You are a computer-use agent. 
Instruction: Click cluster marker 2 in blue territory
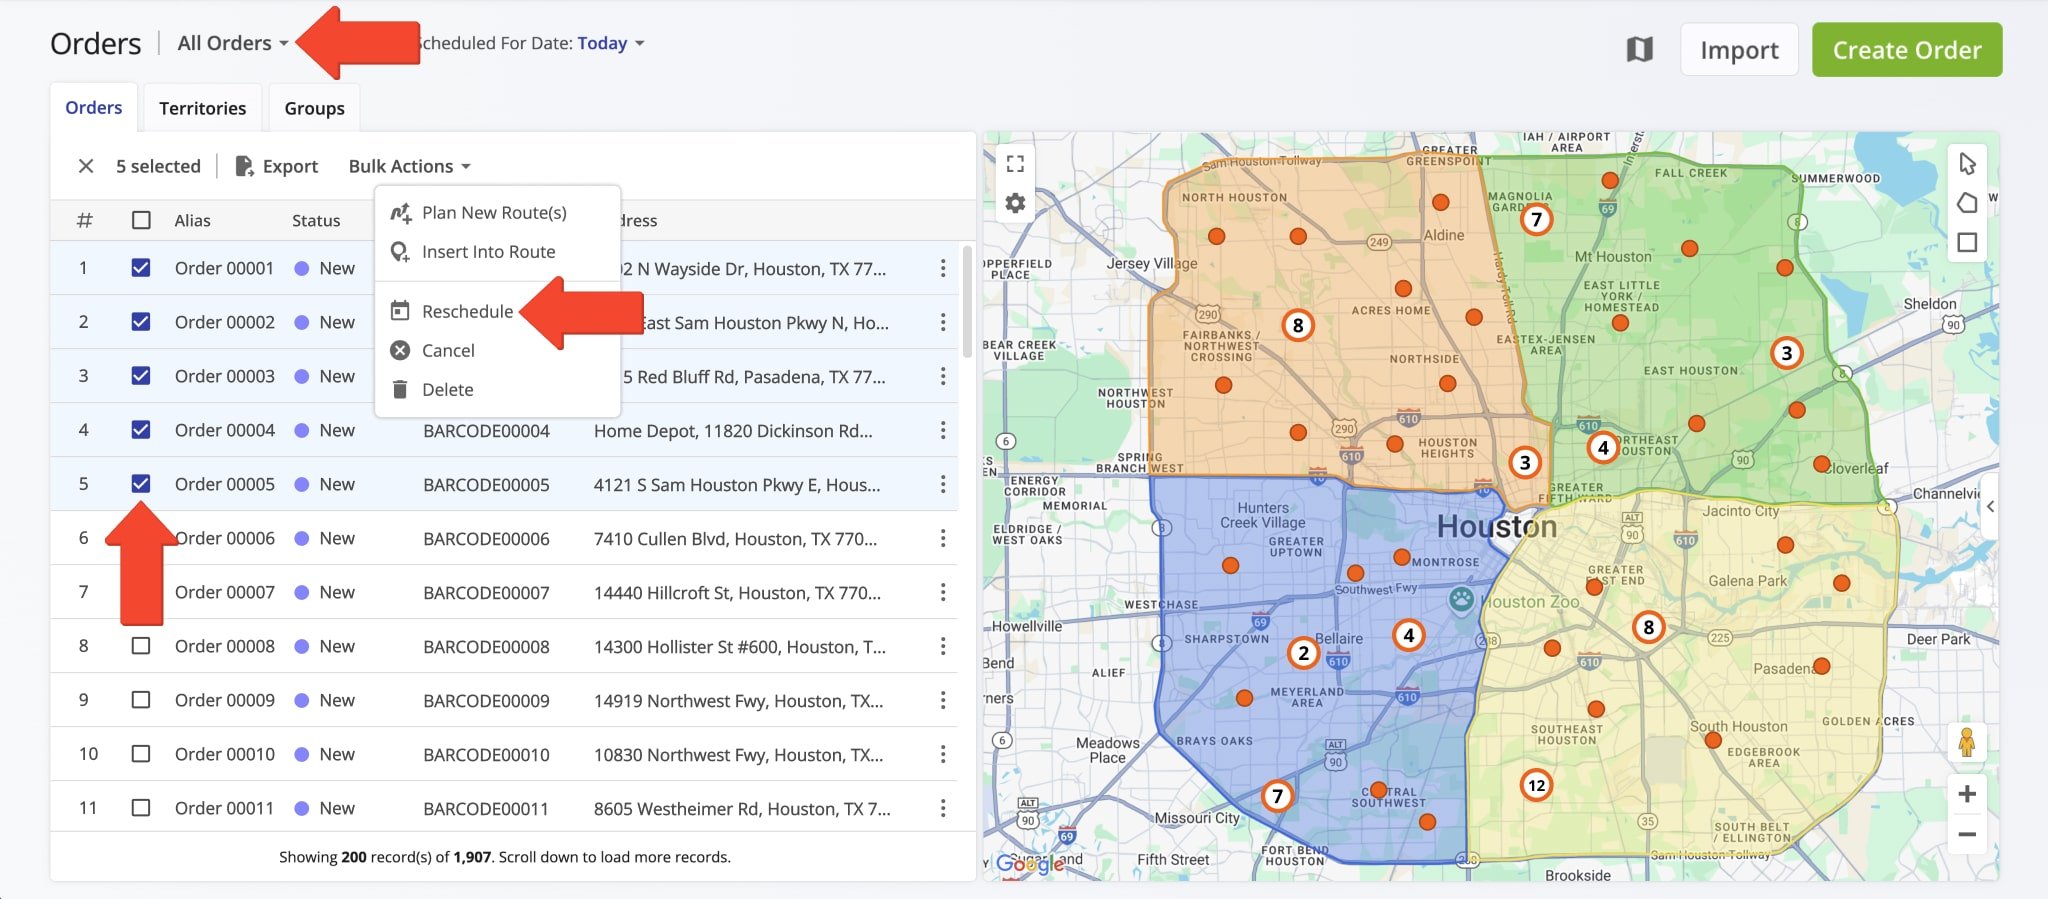tap(1303, 653)
